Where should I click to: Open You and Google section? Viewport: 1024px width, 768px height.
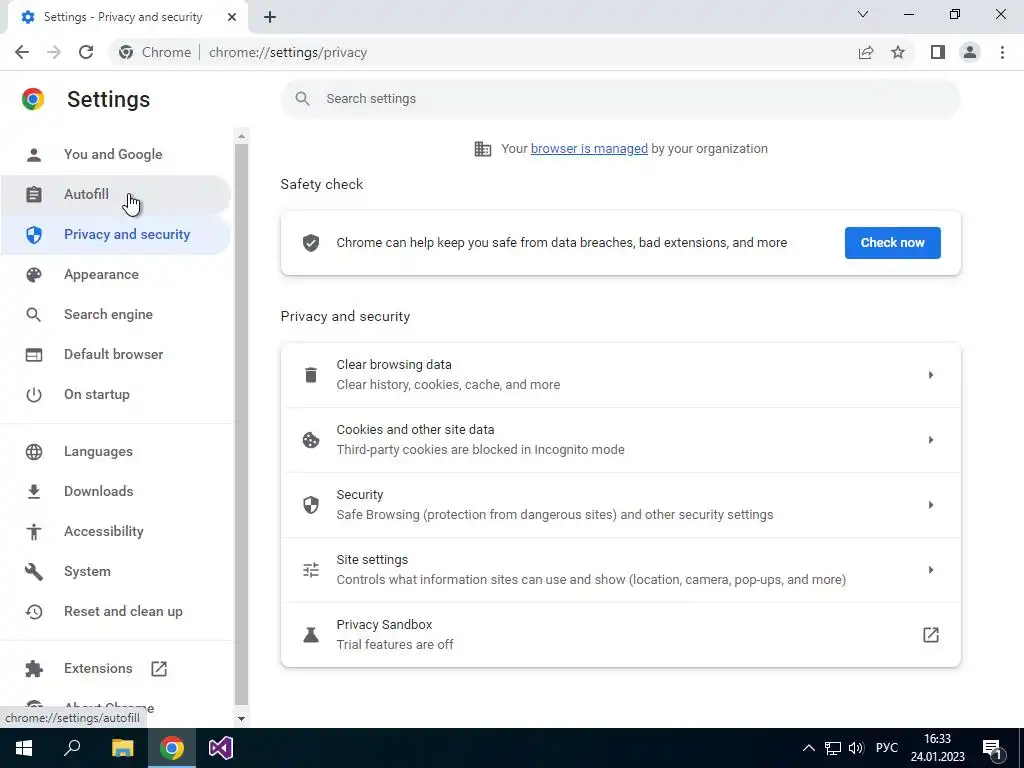point(116,155)
